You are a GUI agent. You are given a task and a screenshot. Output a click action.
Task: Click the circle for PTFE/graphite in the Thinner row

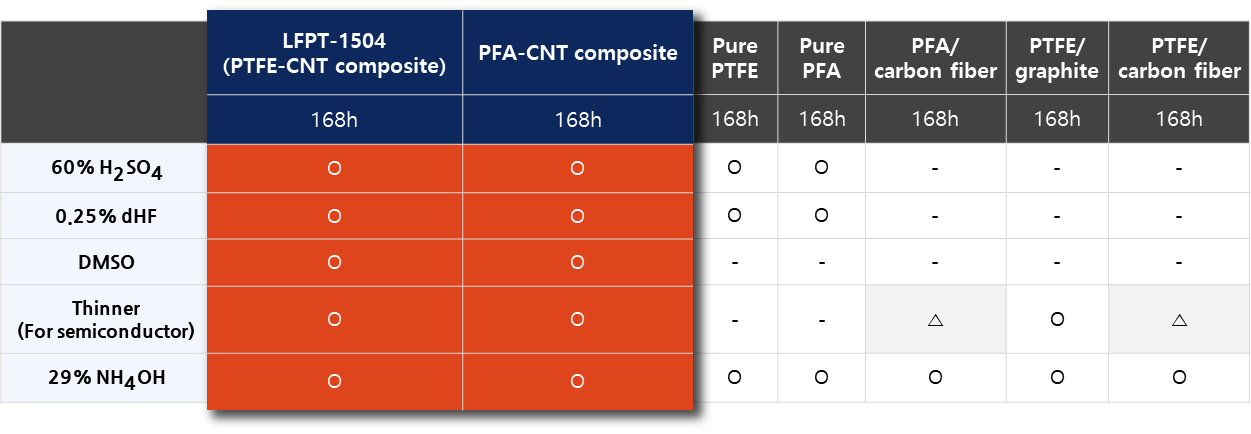coord(1057,320)
